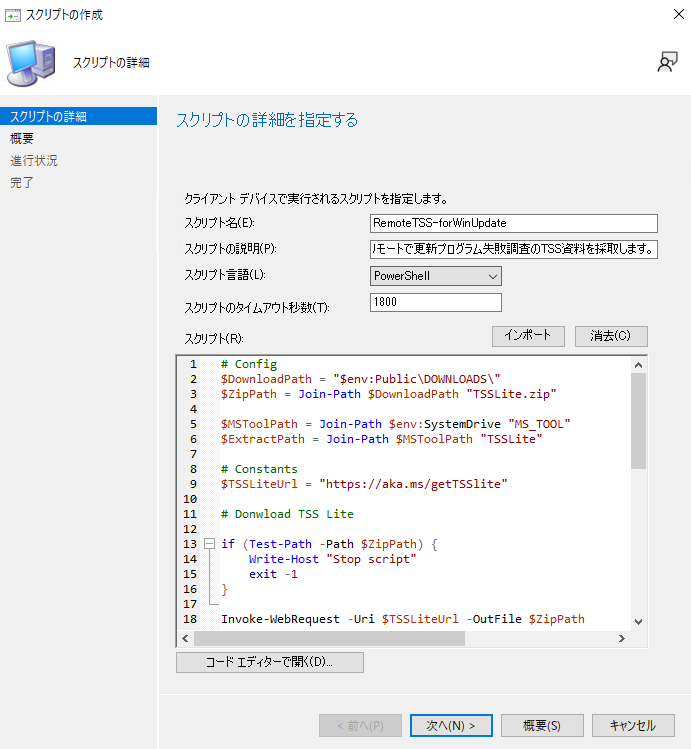The width and height of the screenshot is (691, 749).
Task: Click the スクリプト名 input field
Action: [x=513, y=223]
